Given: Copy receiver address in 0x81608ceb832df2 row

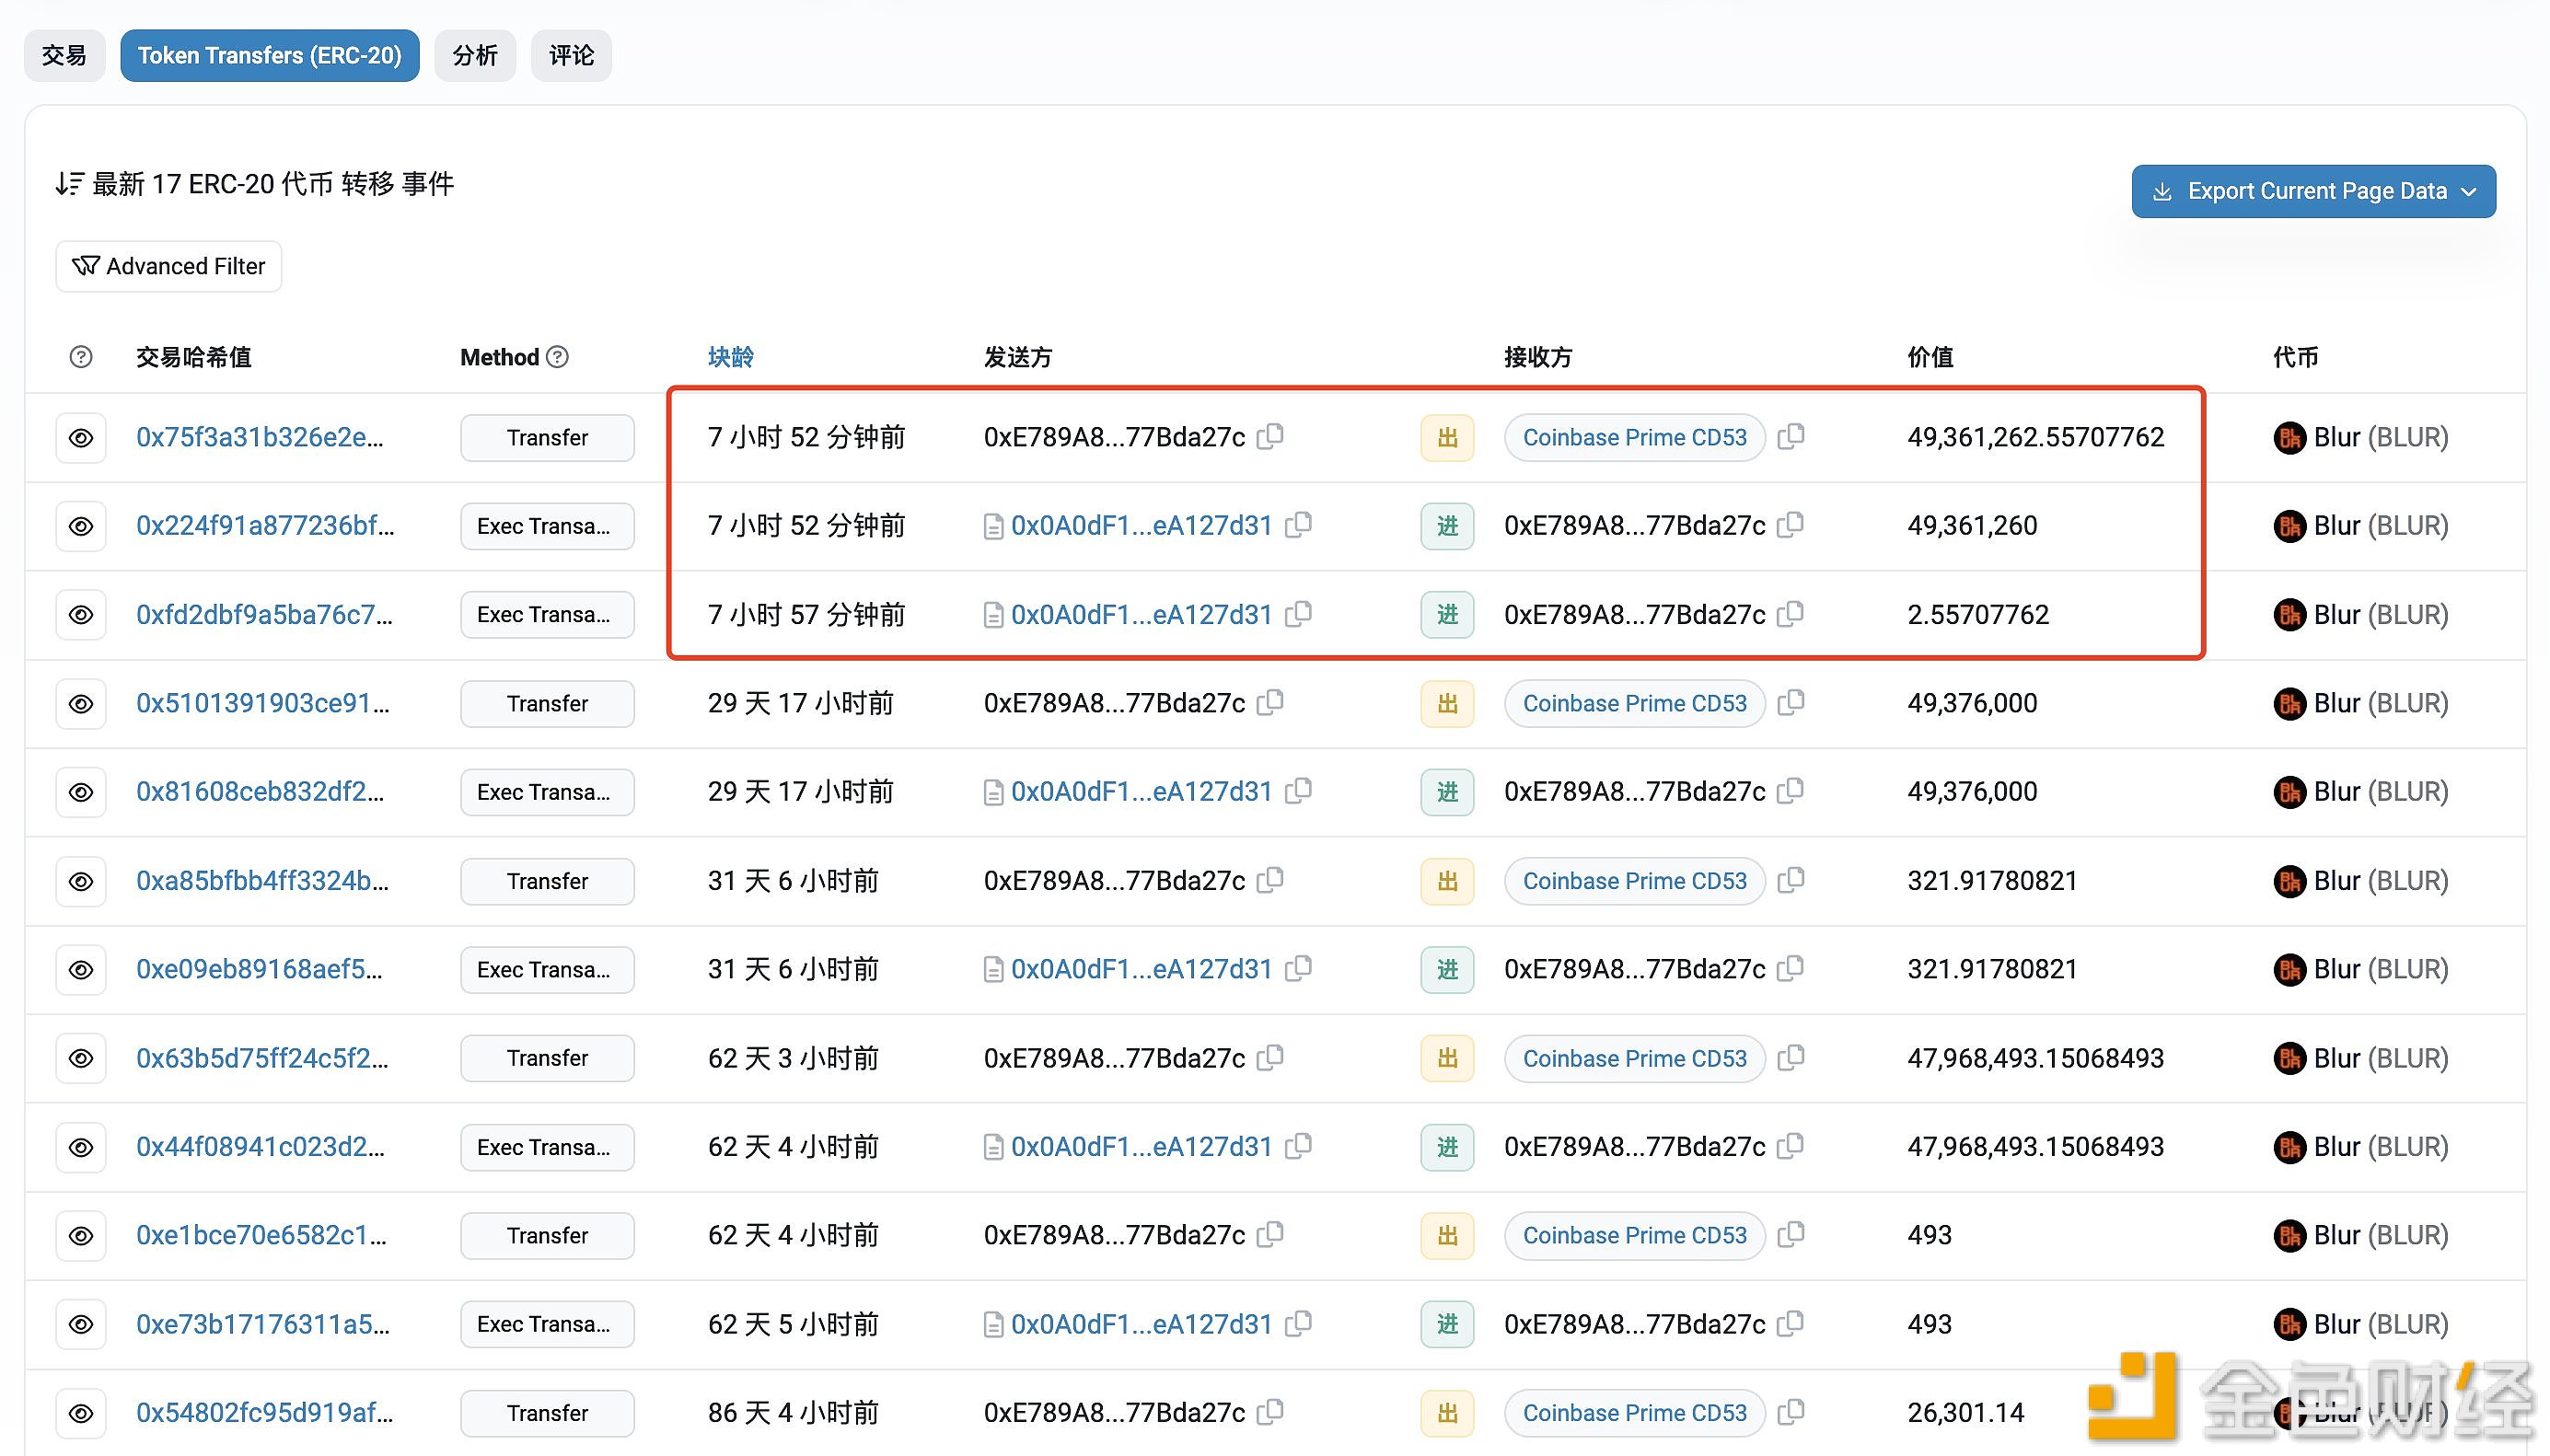Looking at the screenshot, I should click(1790, 791).
